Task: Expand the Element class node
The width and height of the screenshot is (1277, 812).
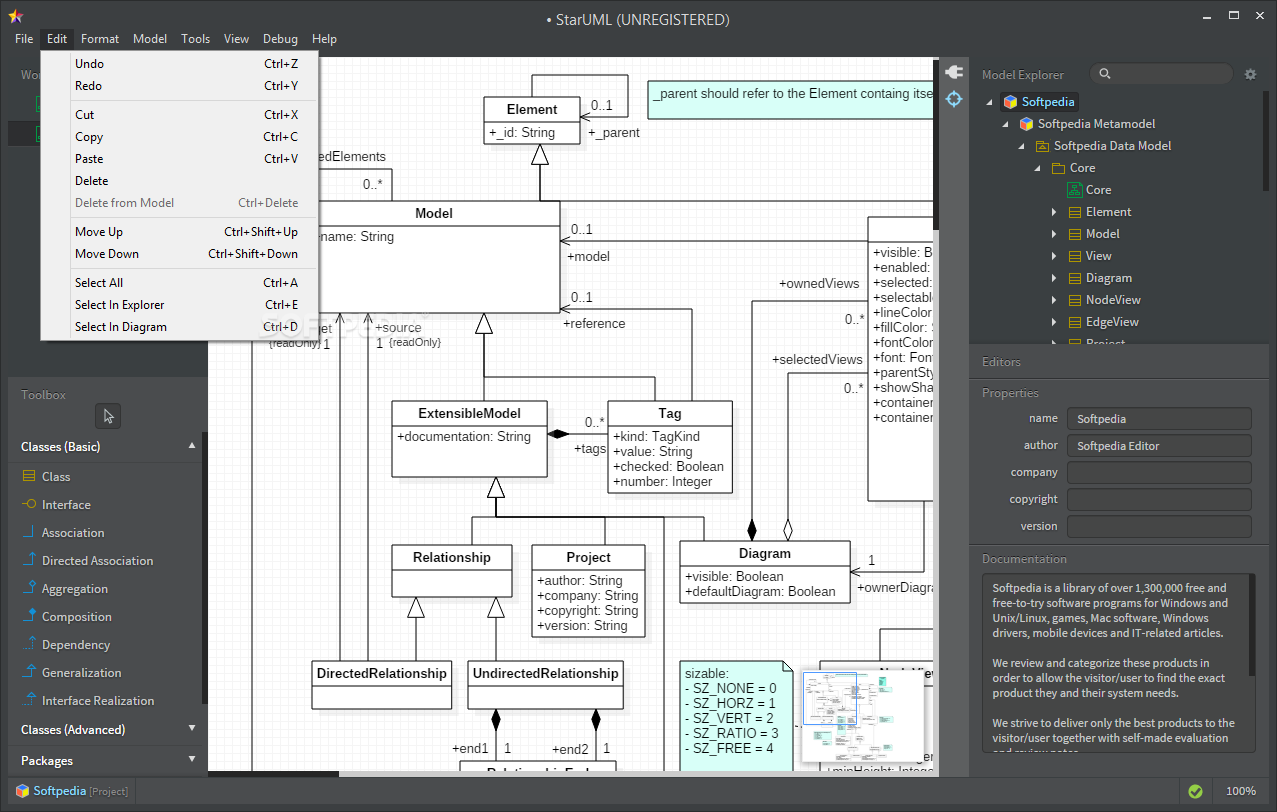Action: click(1054, 212)
